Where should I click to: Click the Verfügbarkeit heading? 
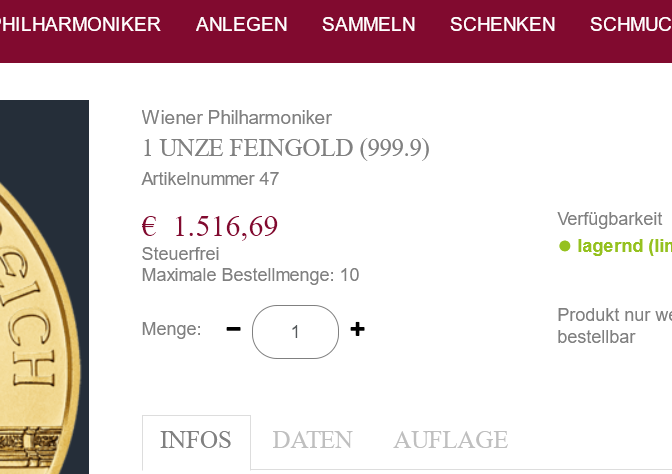click(610, 219)
